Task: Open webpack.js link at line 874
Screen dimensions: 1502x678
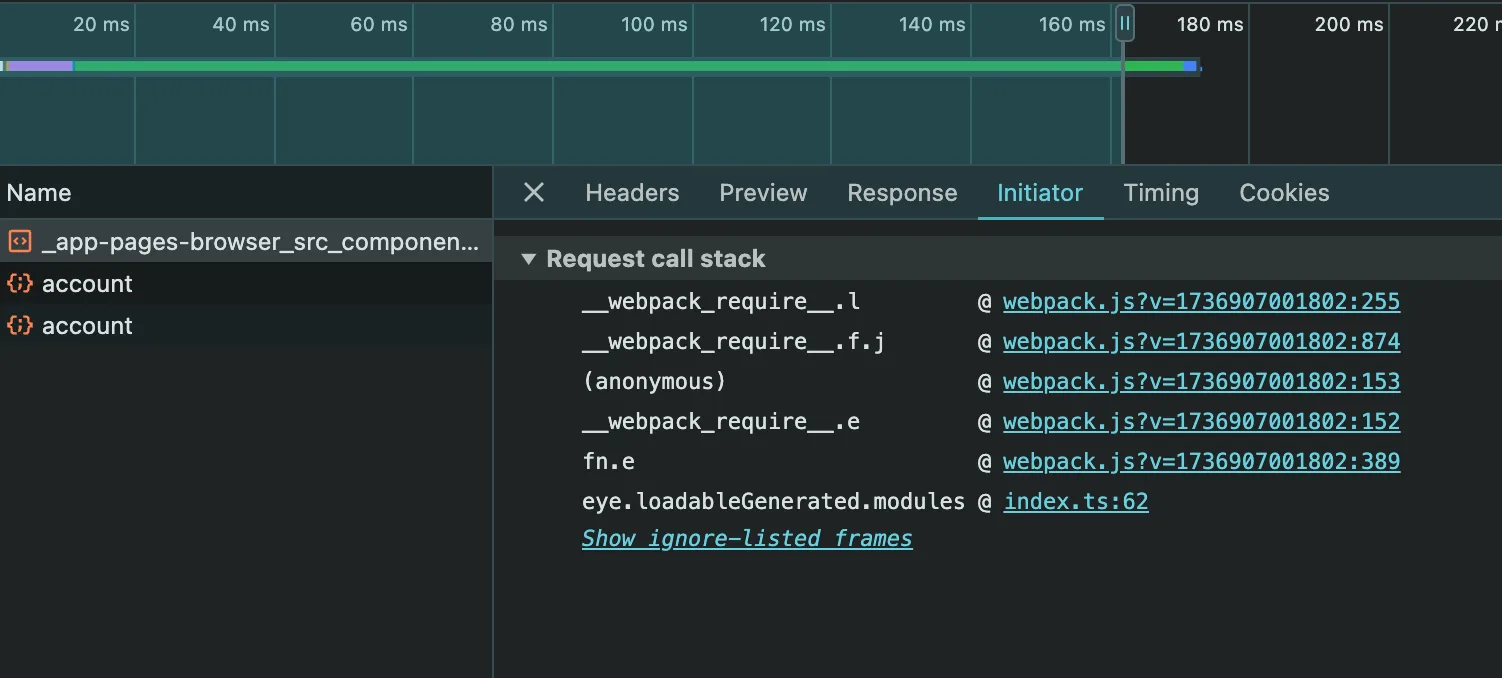Action: tap(1201, 342)
